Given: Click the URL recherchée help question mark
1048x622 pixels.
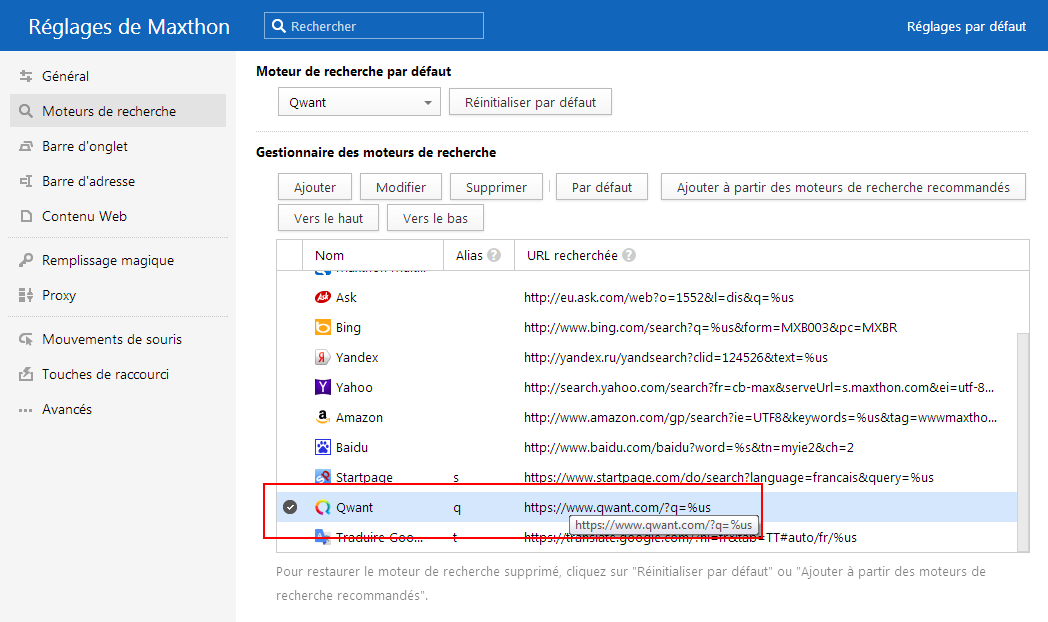Looking at the screenshot, I should click(629, 255).
